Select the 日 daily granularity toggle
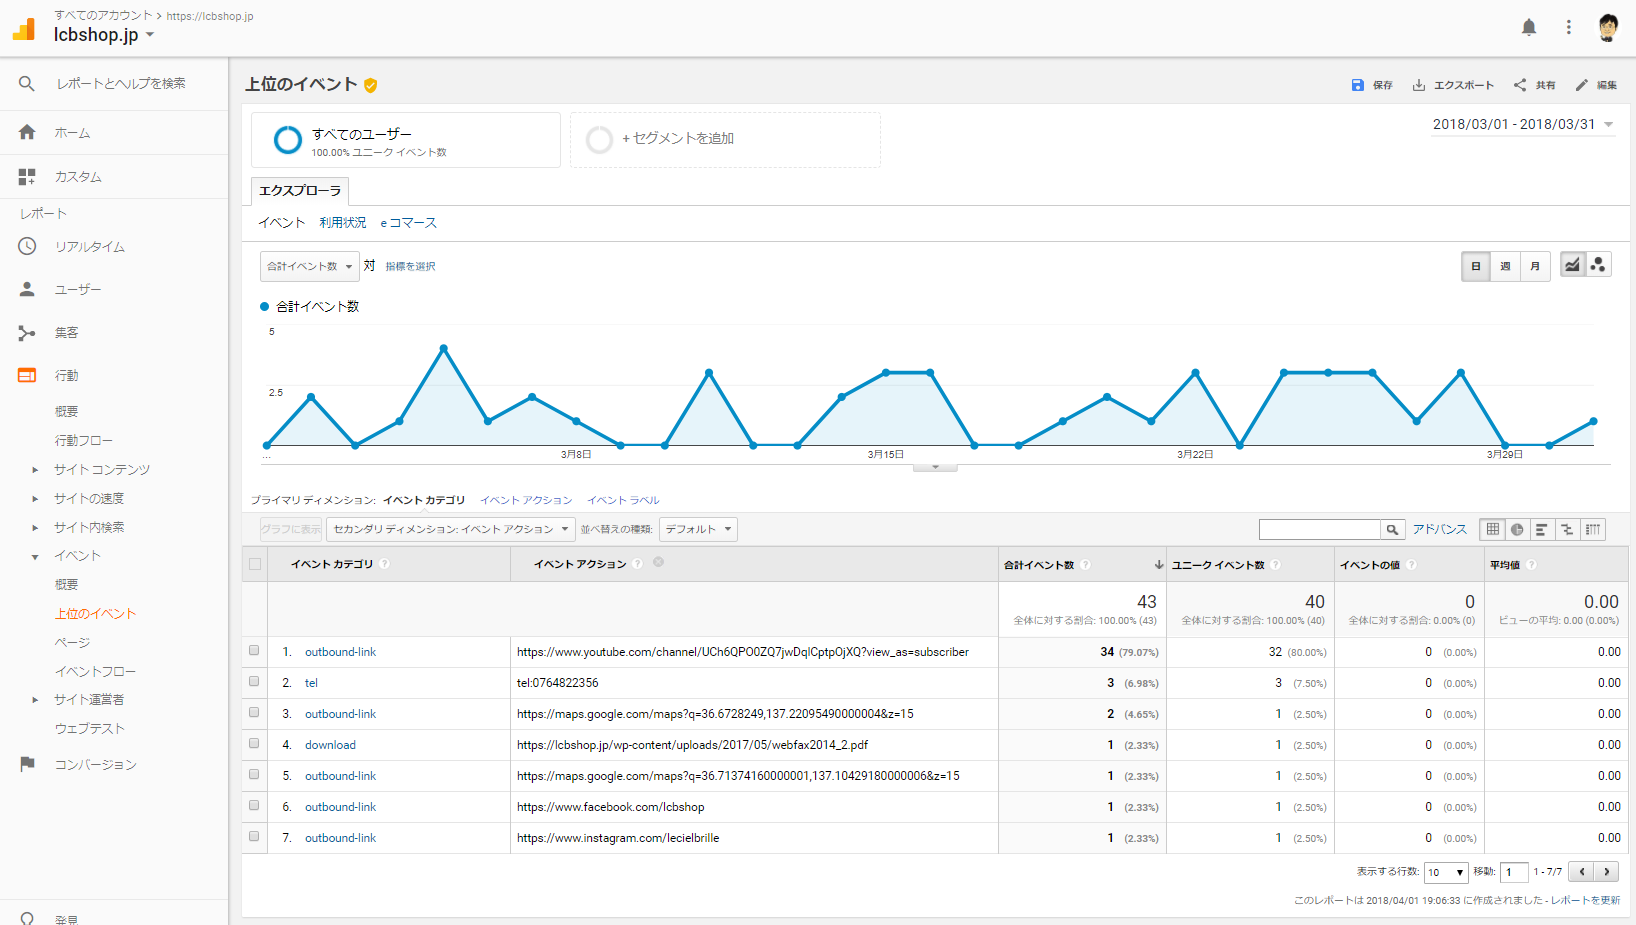1636x925 pixels. click(1476, 266)
